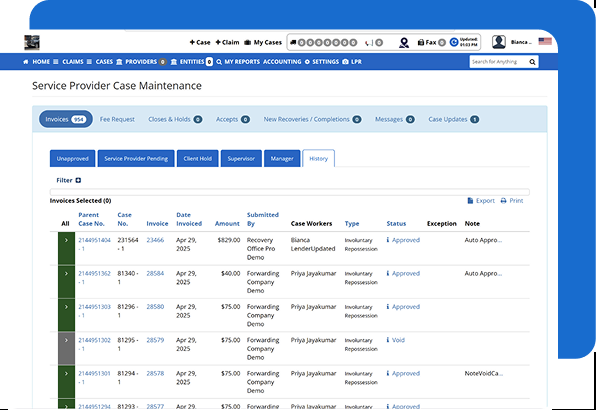Click the megaphone announcements icon
Viewport: 596px width, 410px height.
click(368, 43)
